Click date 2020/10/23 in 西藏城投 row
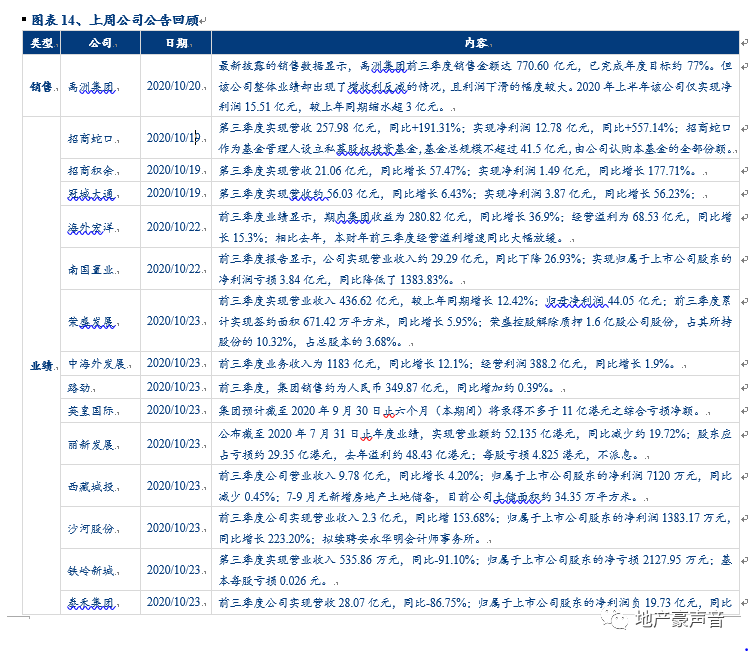This screenshot has height=651, width=748. (x=174, y=486)
